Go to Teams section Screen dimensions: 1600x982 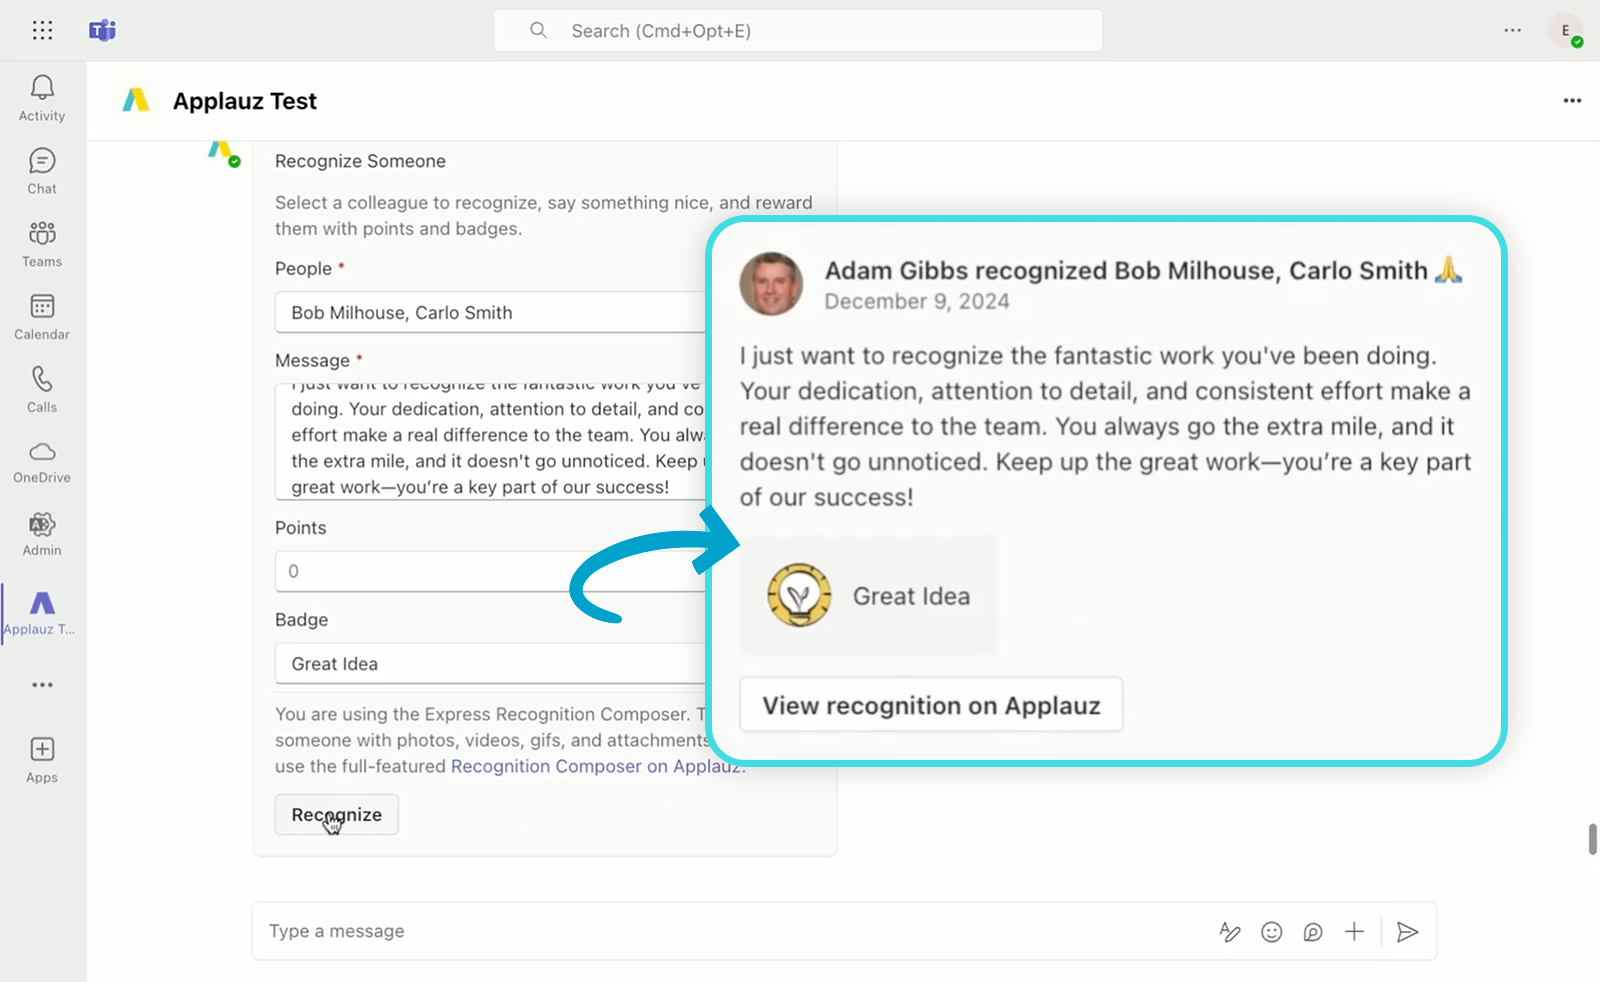pos(42,234)
